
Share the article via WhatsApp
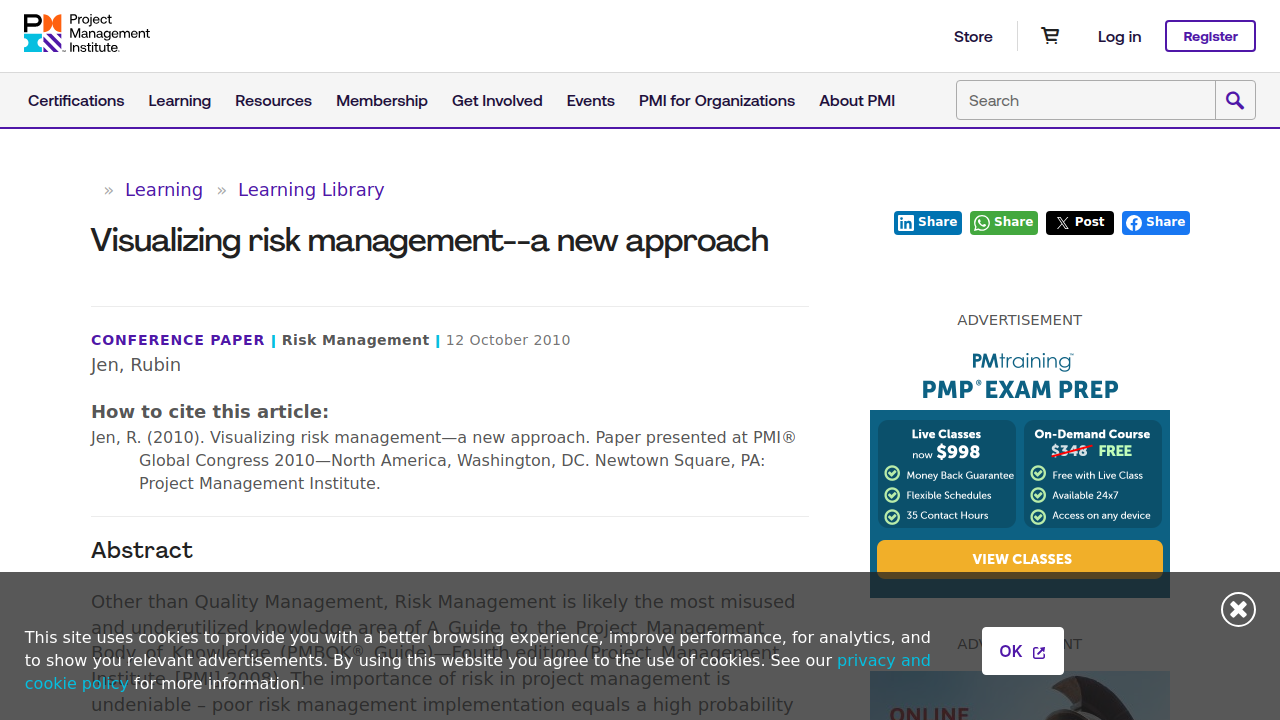click(1004, 223)
